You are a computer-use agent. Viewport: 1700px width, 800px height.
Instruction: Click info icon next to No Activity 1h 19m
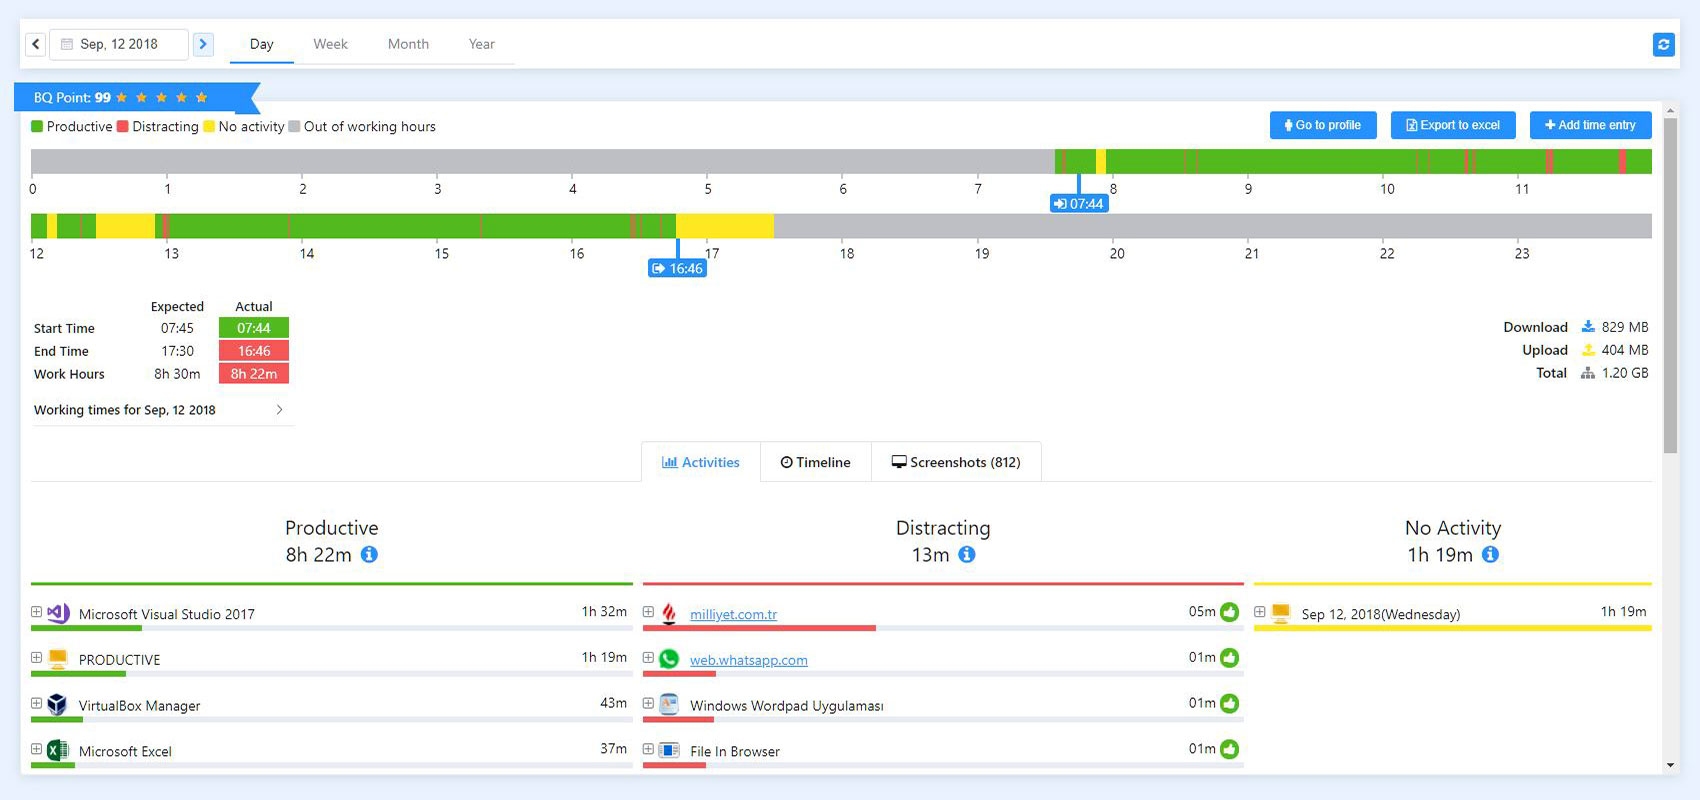coord(1490,554)
